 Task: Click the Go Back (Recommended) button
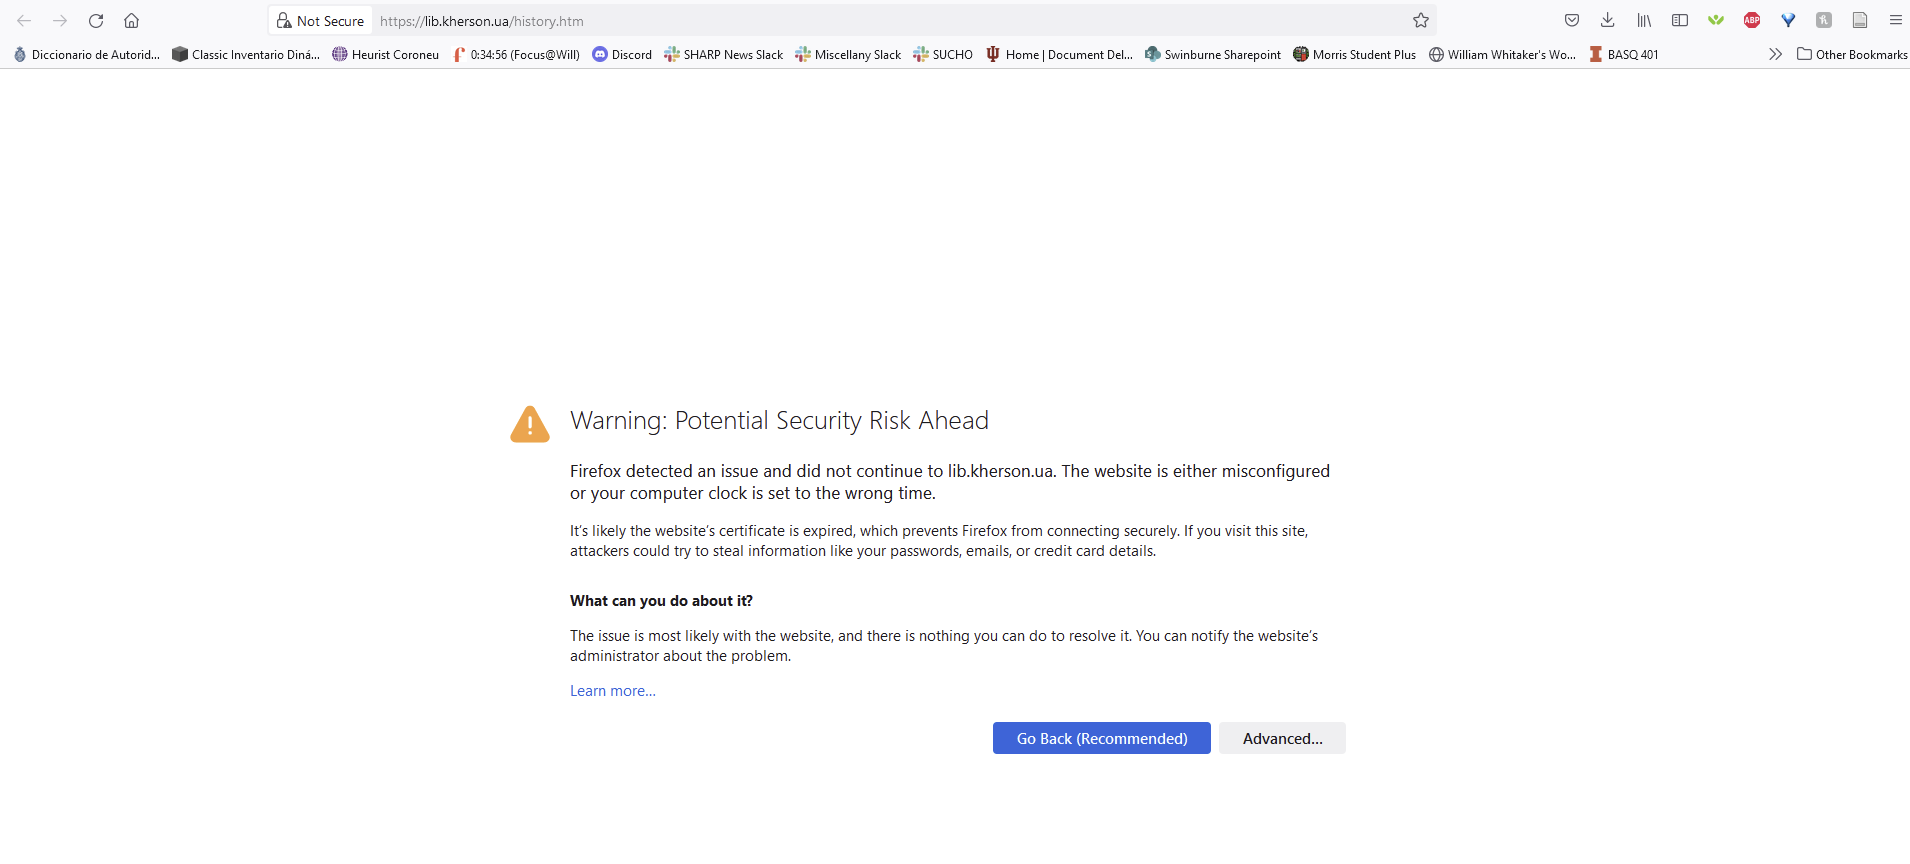(1102, 738)
